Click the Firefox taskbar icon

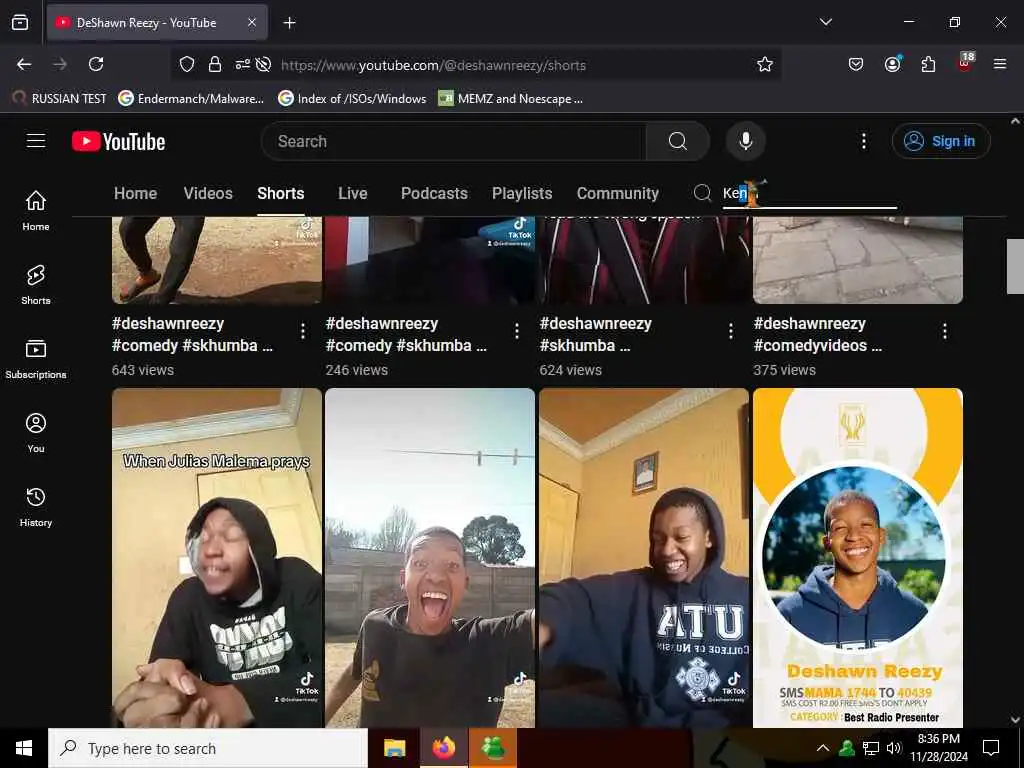coord(443,748)
